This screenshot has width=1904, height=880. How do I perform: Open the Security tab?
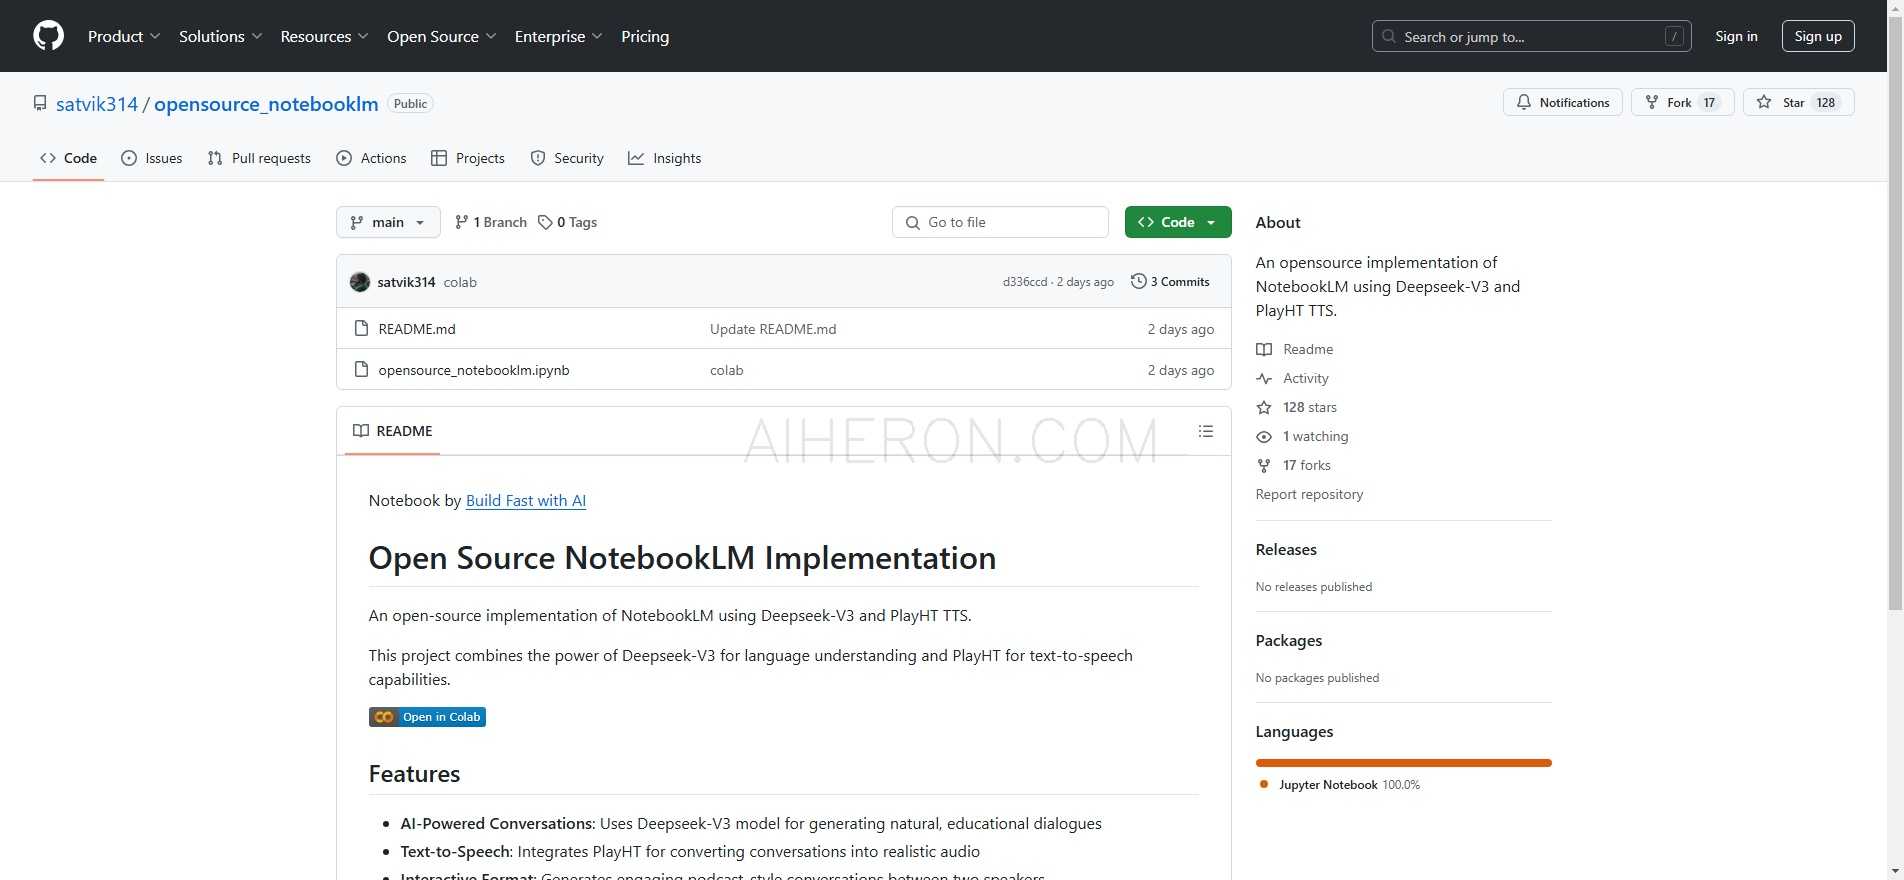point(567,158)
